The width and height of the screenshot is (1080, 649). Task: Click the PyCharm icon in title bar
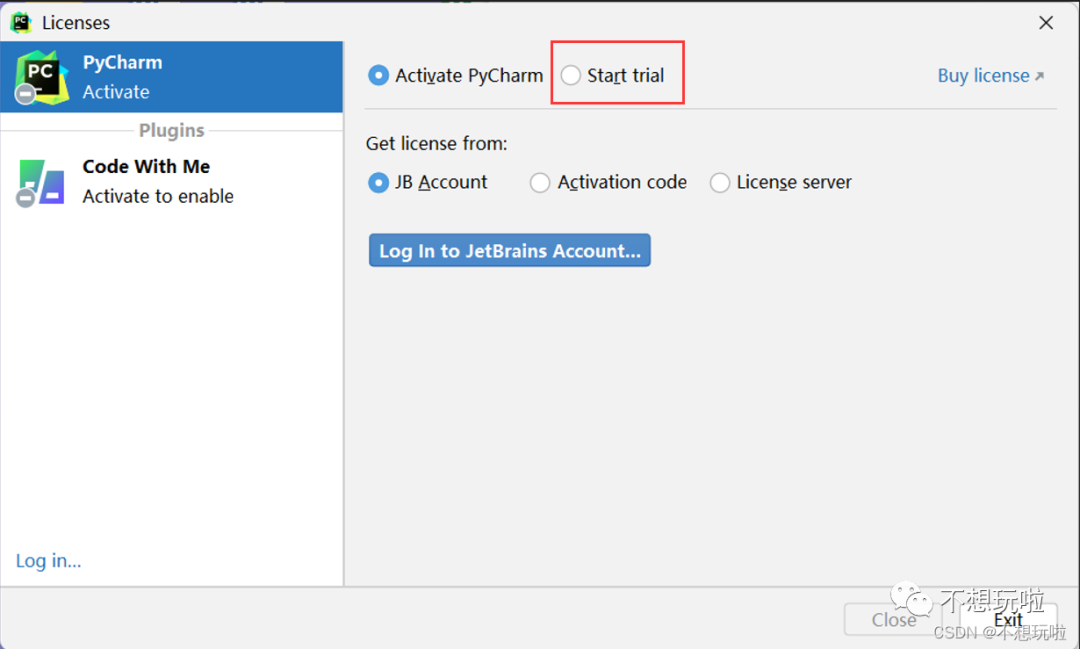point(21,23)
